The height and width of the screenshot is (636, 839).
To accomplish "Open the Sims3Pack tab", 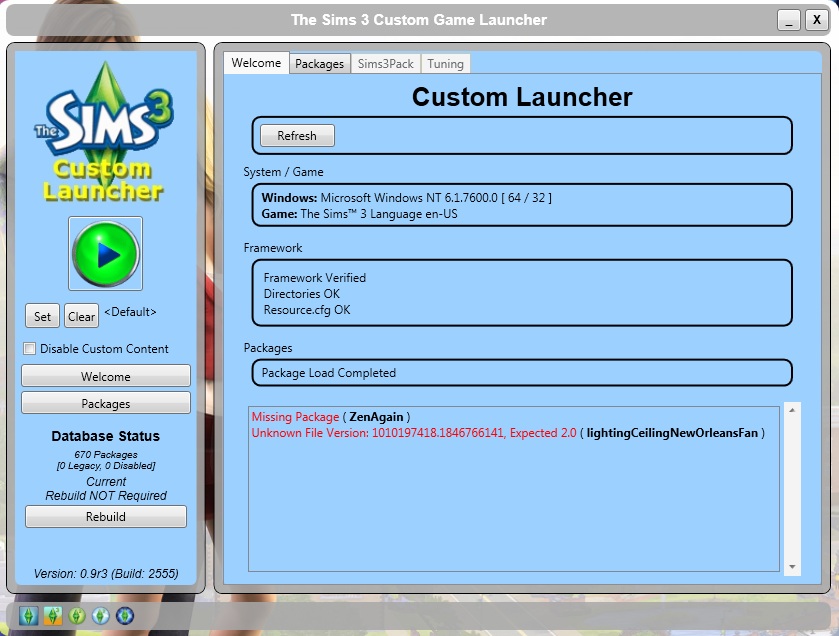I will [386, 64].
